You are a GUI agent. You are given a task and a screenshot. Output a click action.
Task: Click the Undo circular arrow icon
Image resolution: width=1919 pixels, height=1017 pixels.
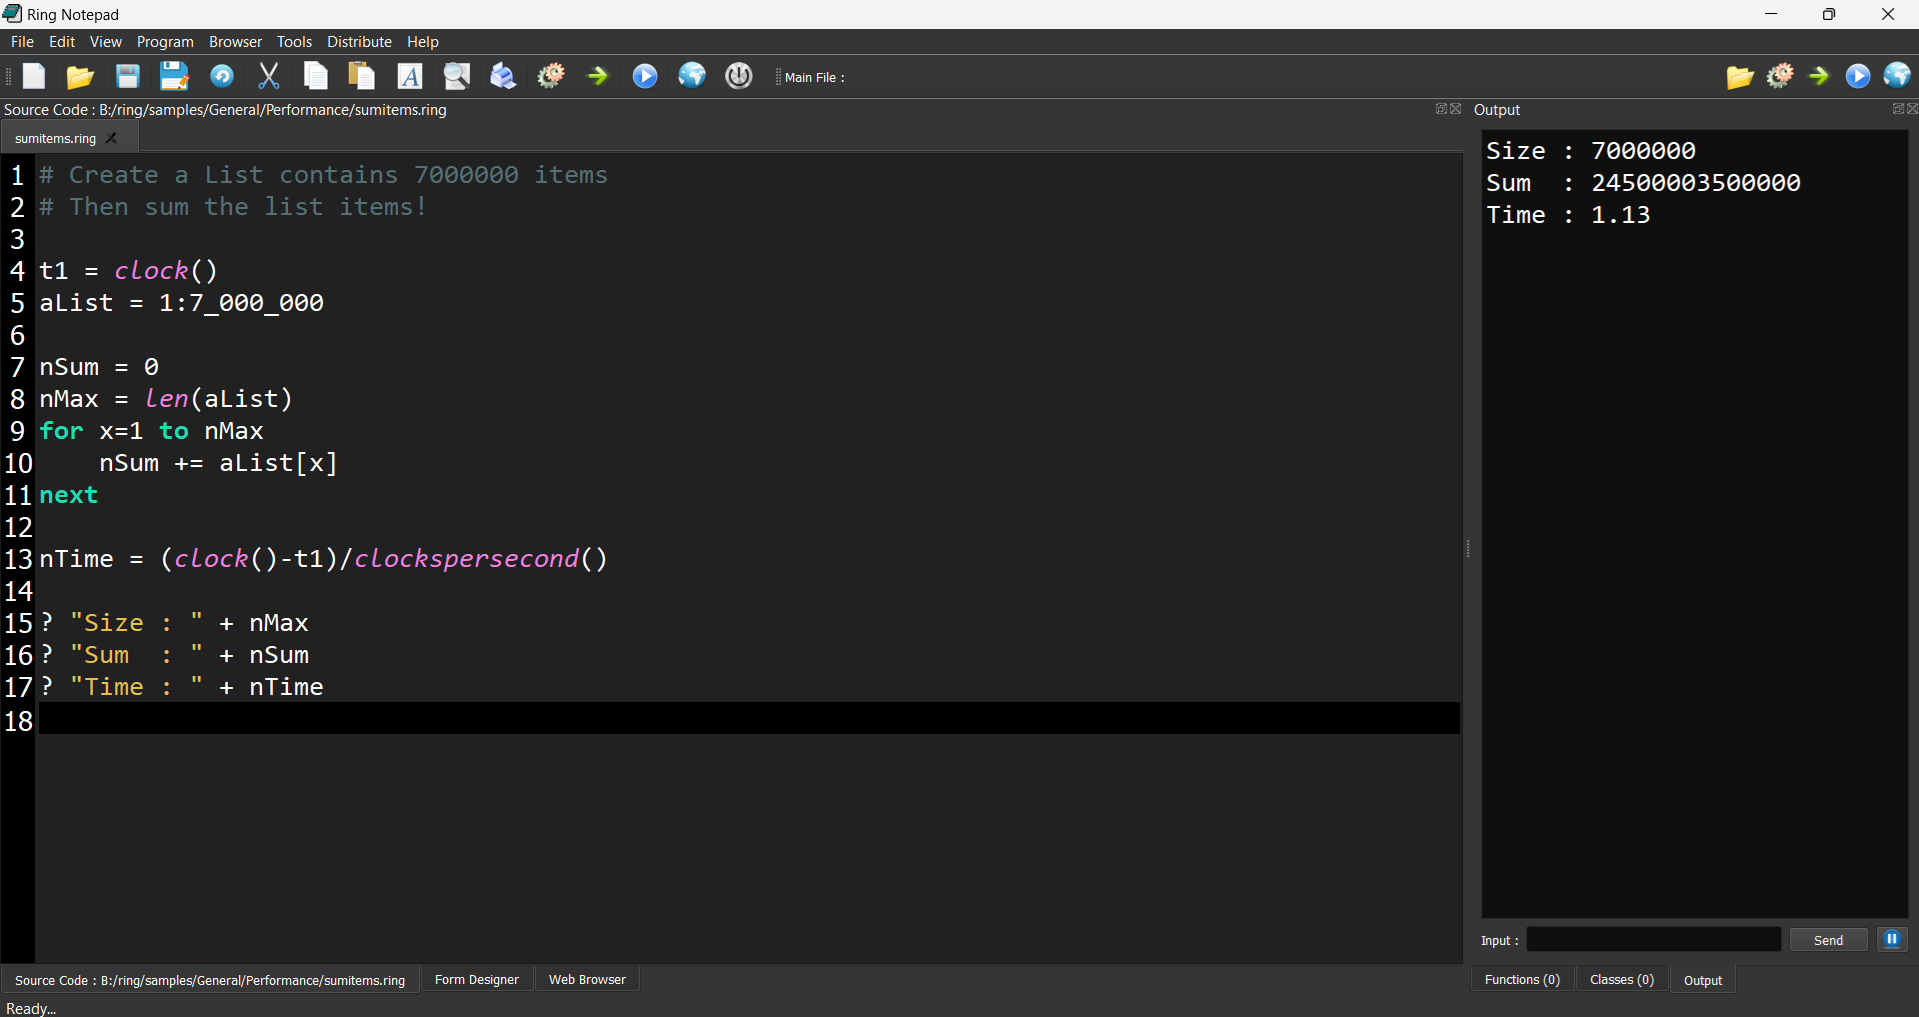[222, 76]
